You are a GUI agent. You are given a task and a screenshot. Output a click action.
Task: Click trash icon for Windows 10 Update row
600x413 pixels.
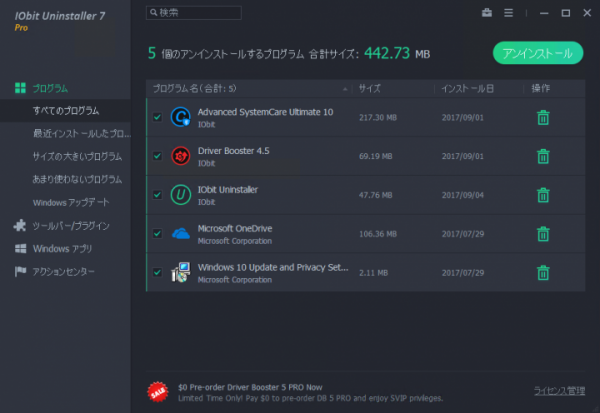[543, 273]
